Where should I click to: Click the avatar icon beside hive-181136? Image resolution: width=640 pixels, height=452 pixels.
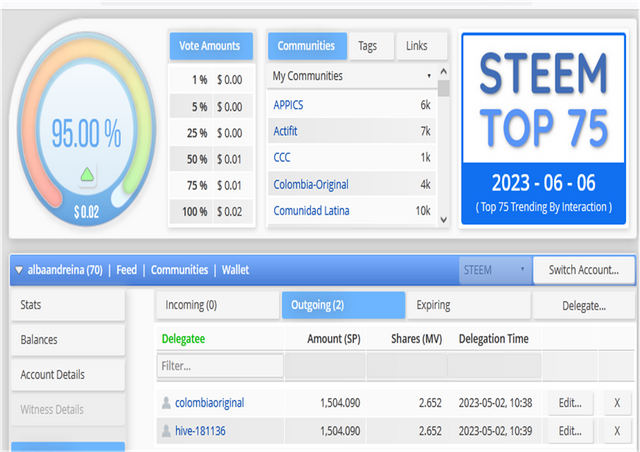point(166,431)
